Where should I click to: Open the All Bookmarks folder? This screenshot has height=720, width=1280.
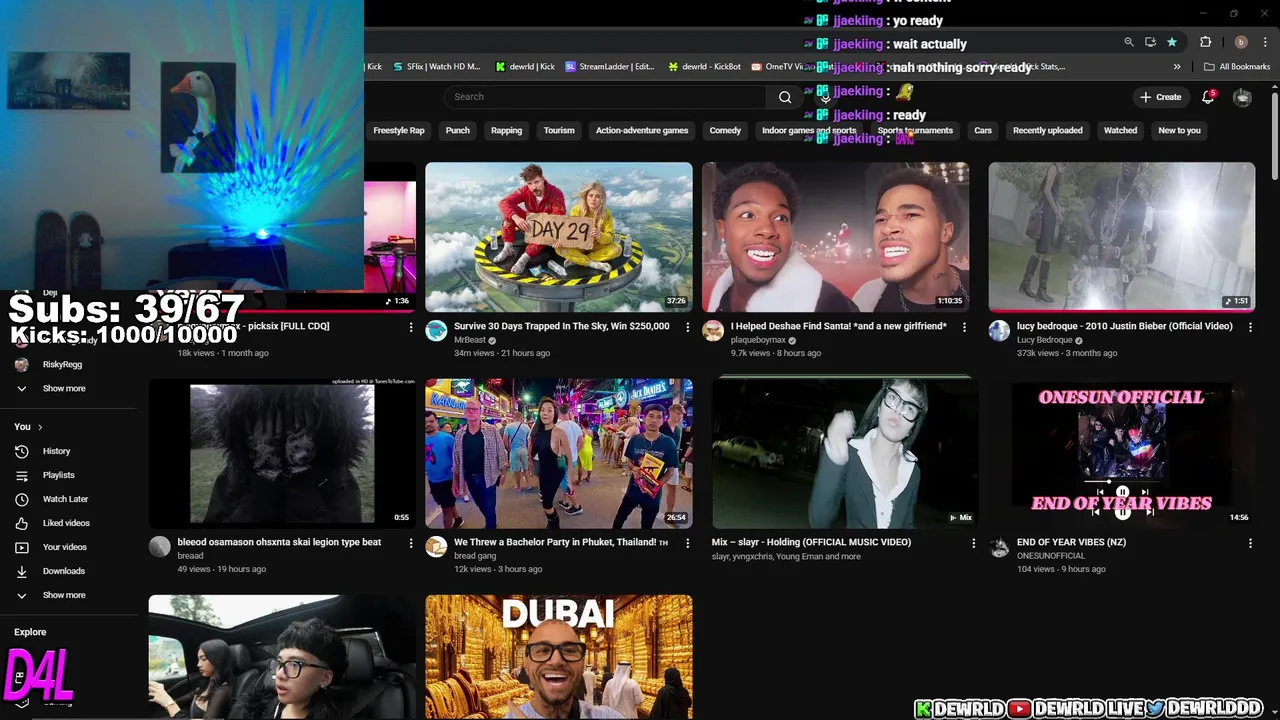point(1237,67)
